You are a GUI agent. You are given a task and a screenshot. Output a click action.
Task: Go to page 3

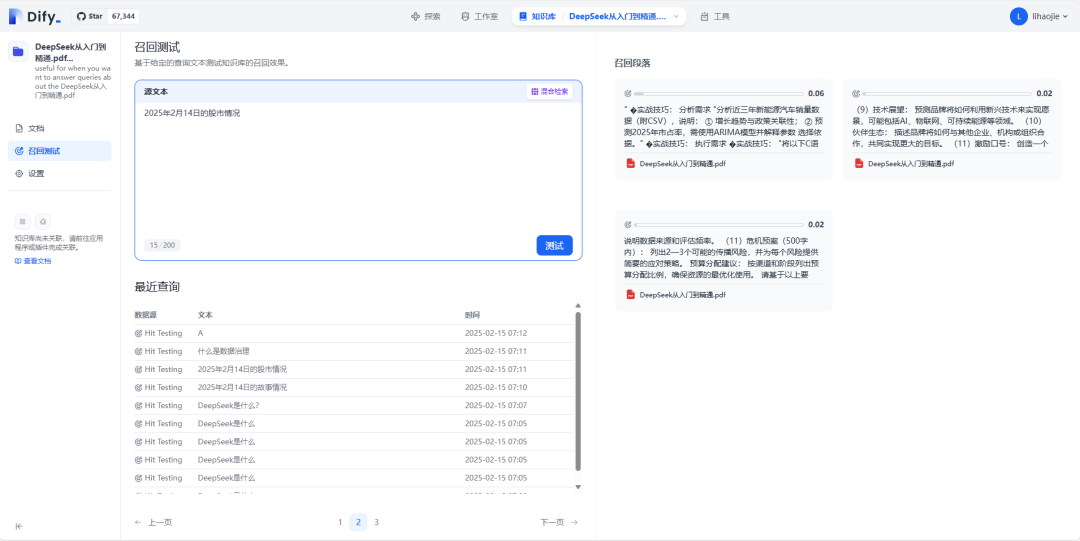376,522
